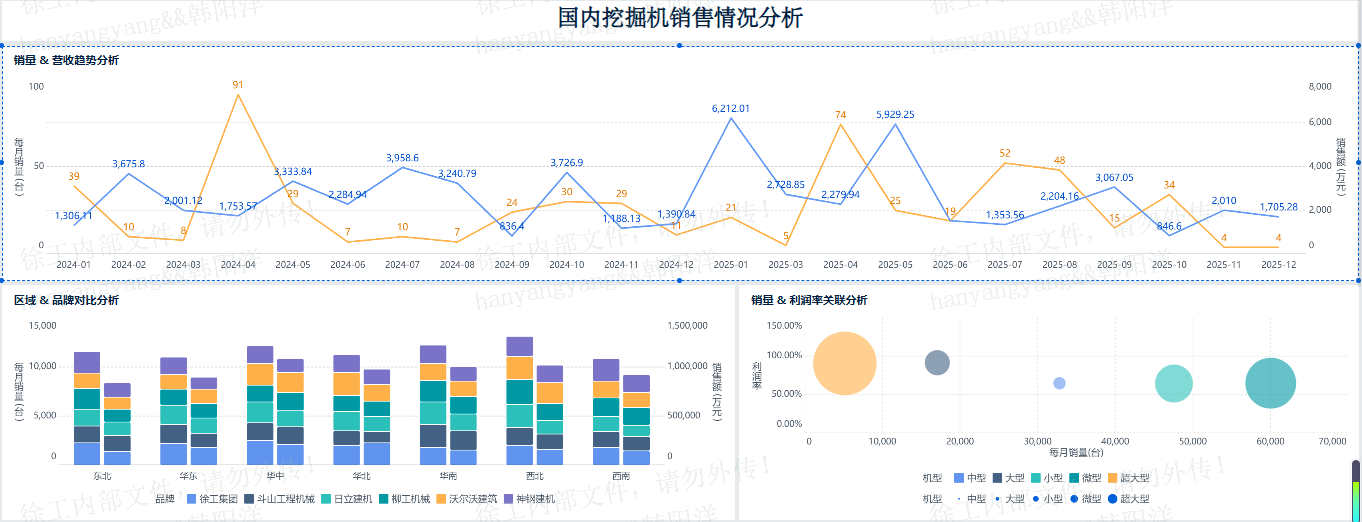
Task: Select the 西北 region stacked bar
Action: pyautogui.click(x=520, y=400)
